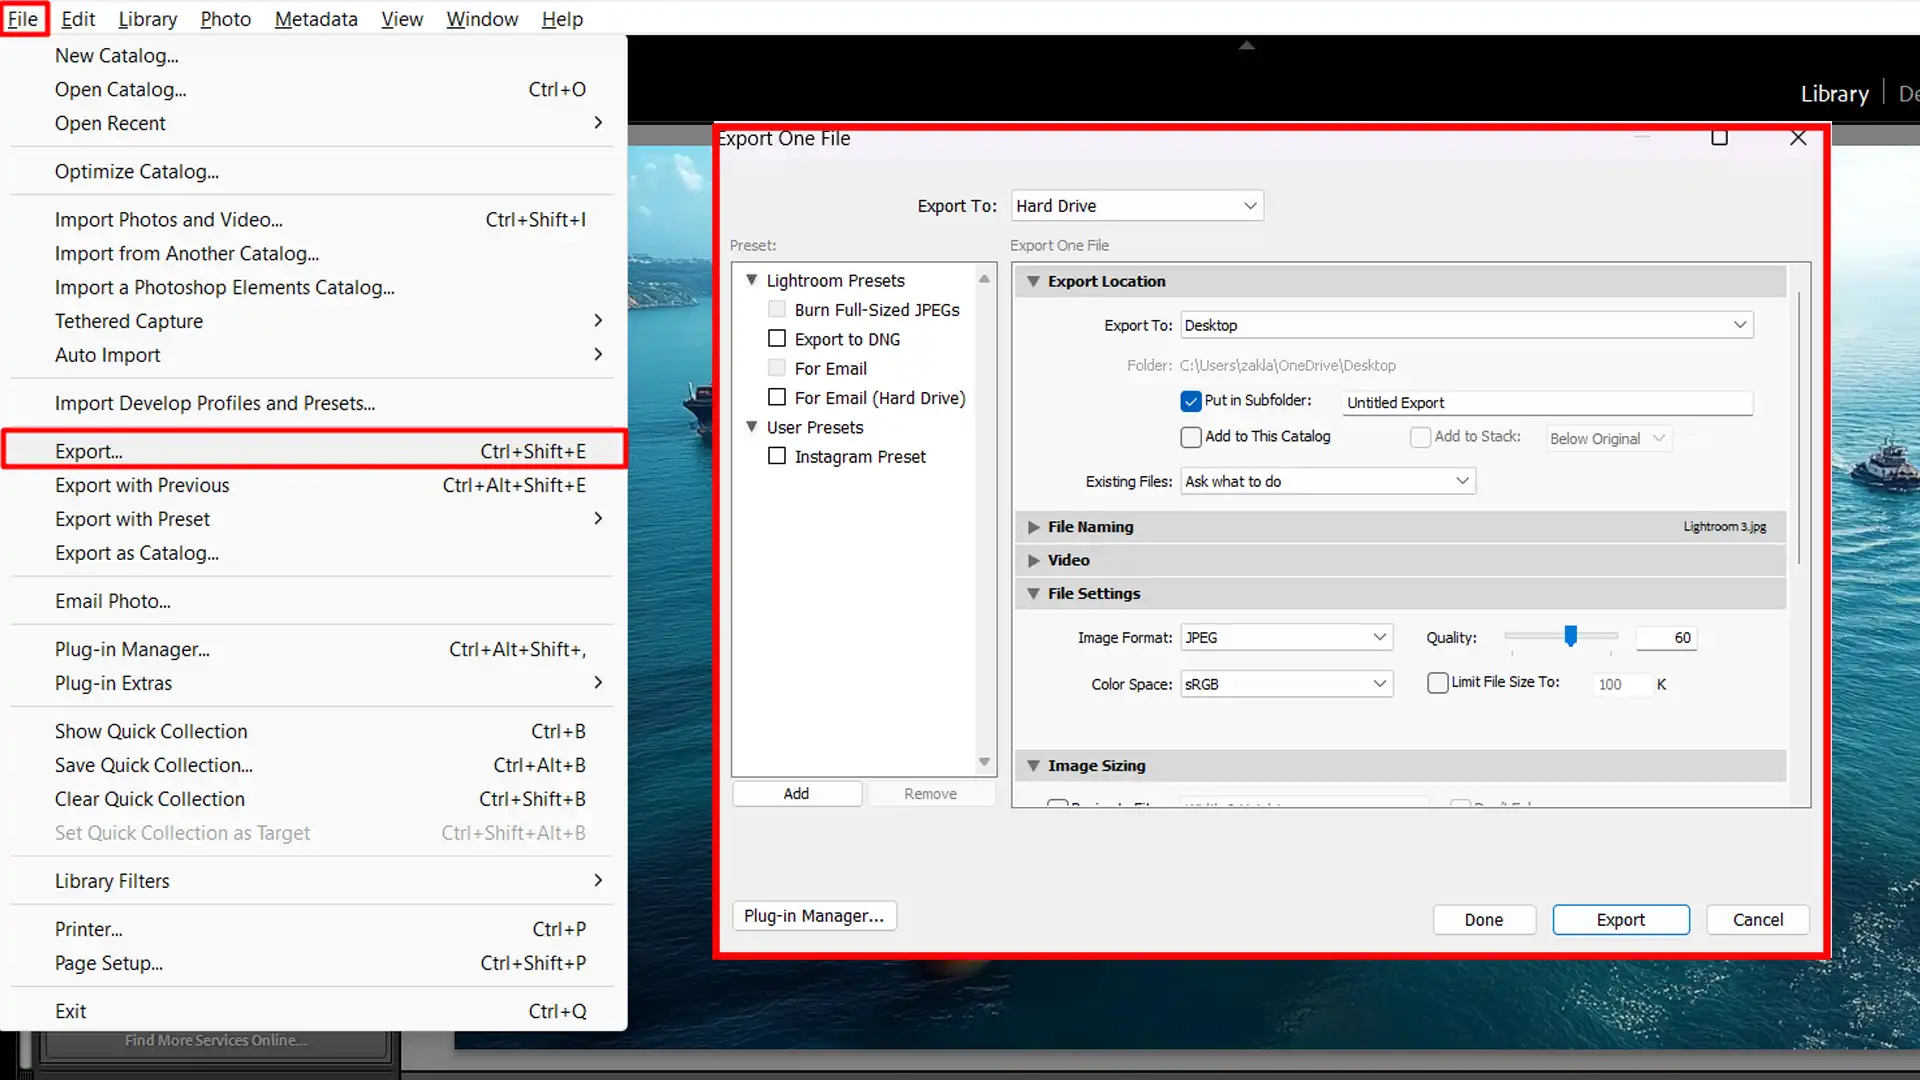
Task: Open Auto Import submenu arrow
Action: [598, 354]
